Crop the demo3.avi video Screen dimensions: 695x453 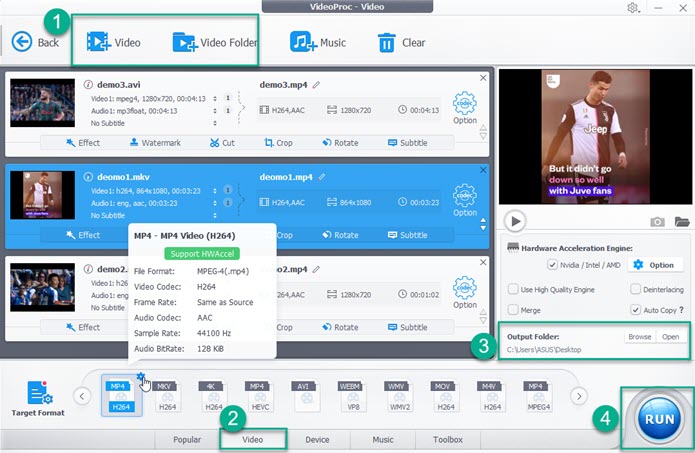[278, 143]
